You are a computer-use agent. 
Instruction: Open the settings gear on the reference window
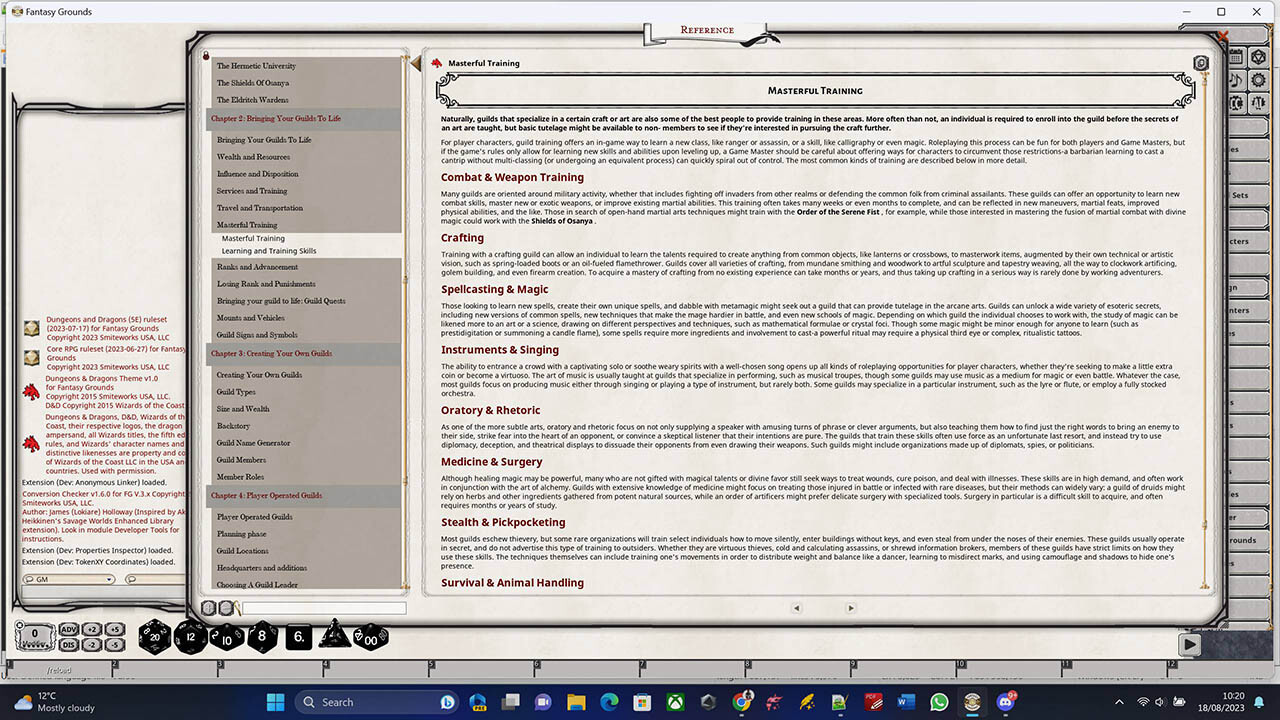click(x=1200, y=62)
